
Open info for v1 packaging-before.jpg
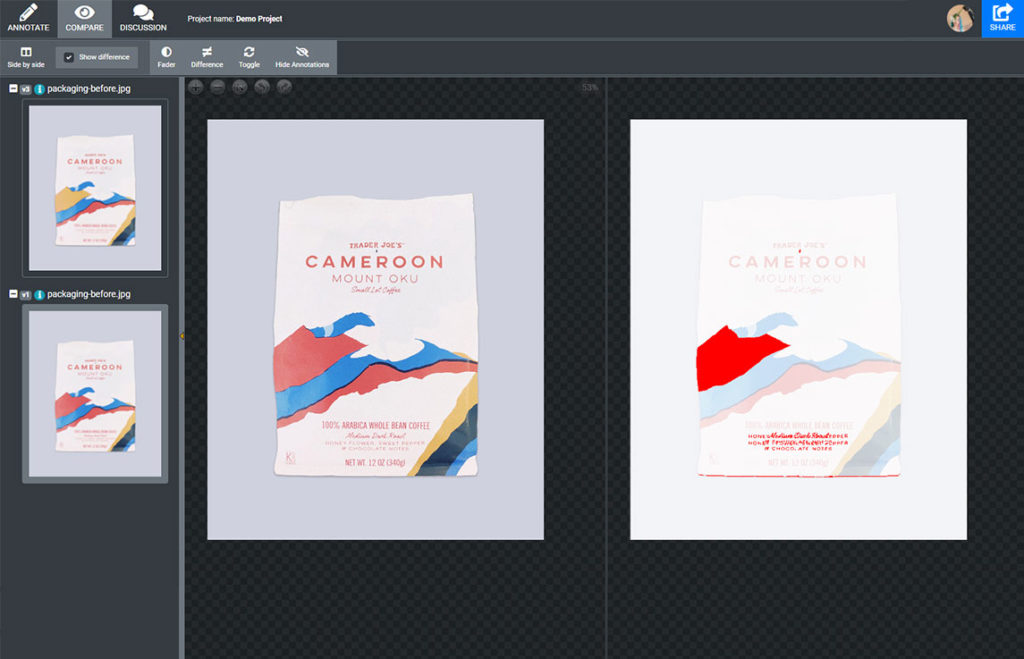pos(39,295)
